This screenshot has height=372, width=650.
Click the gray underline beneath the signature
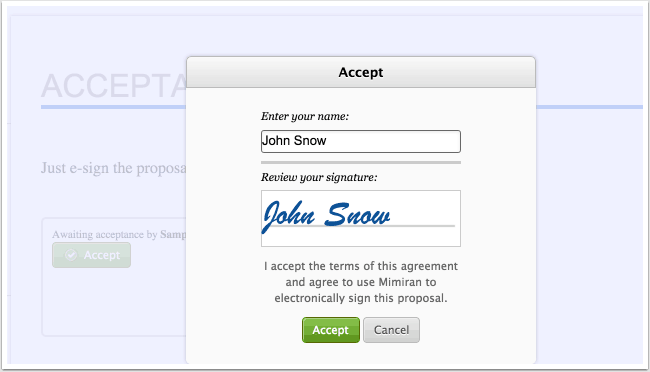[361, 226]
